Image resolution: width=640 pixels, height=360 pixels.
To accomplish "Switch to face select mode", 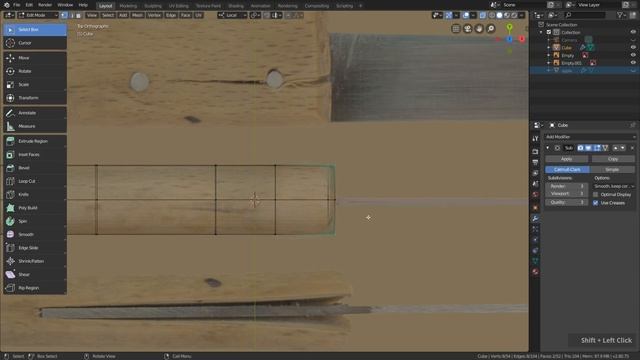I will [x=78, y=15].
